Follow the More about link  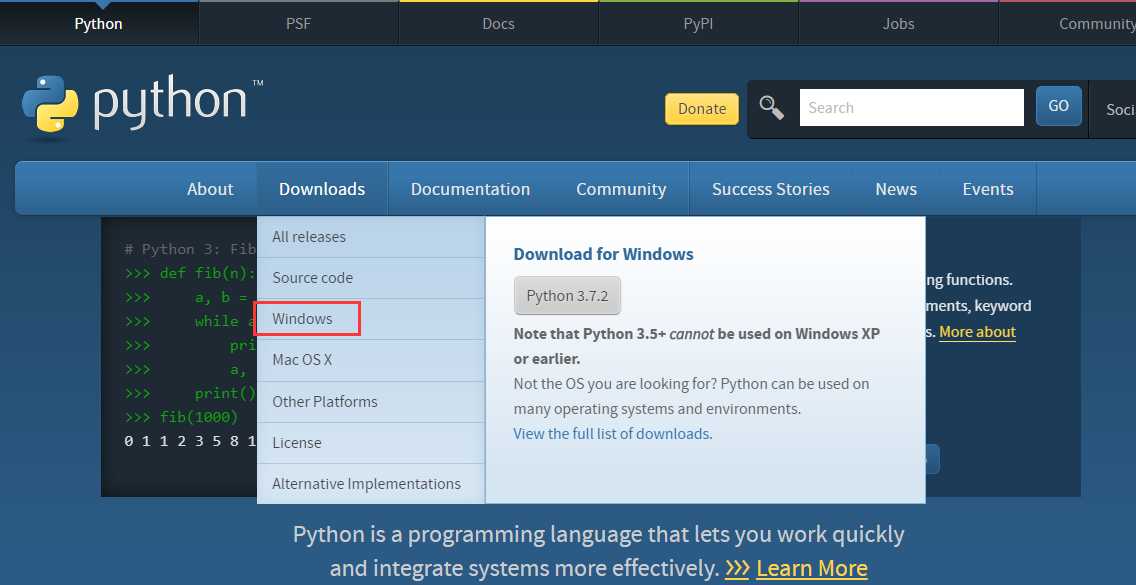pos(977,332)
